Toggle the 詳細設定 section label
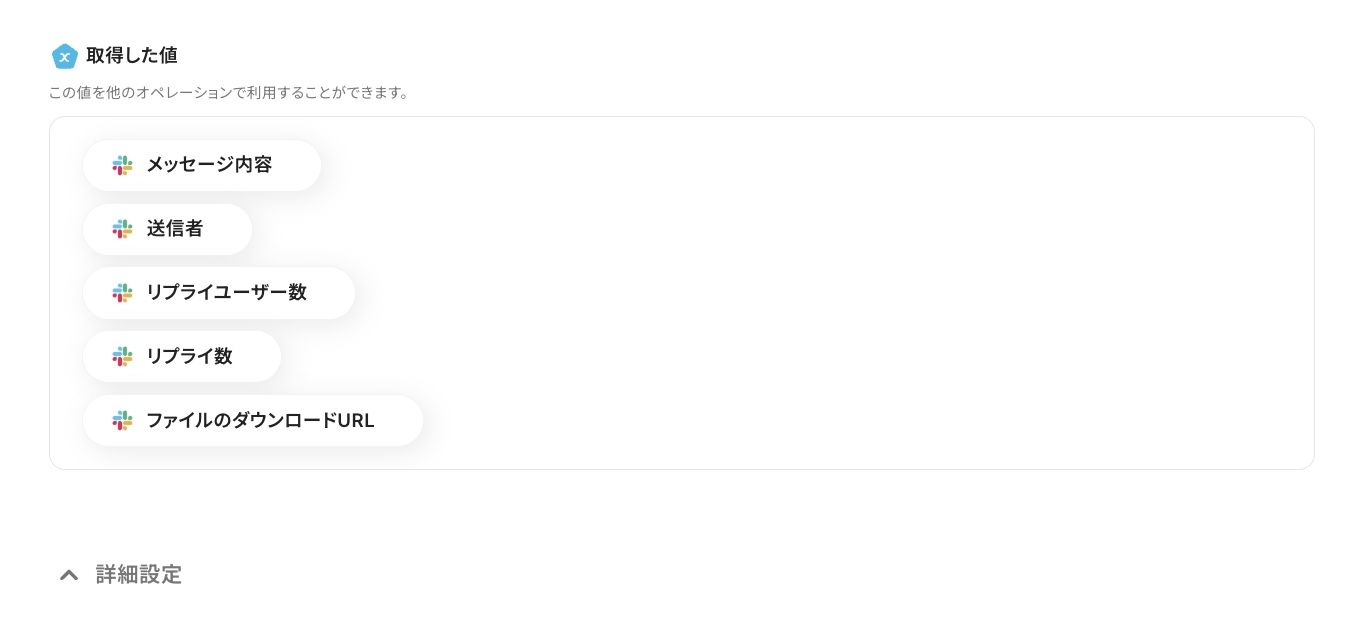This screenshot has width=1372, height=644. pos(139,575)
